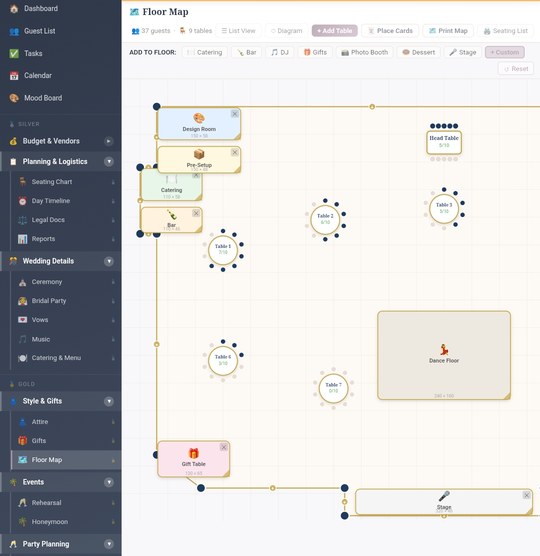Remove the Gift Table element

[x=224, y=447]
